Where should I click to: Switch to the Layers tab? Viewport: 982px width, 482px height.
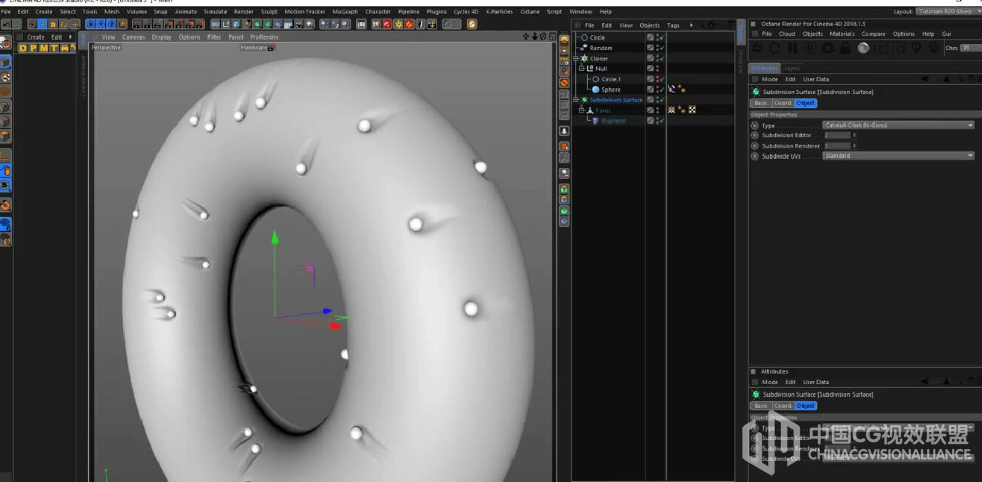point(792,68)
